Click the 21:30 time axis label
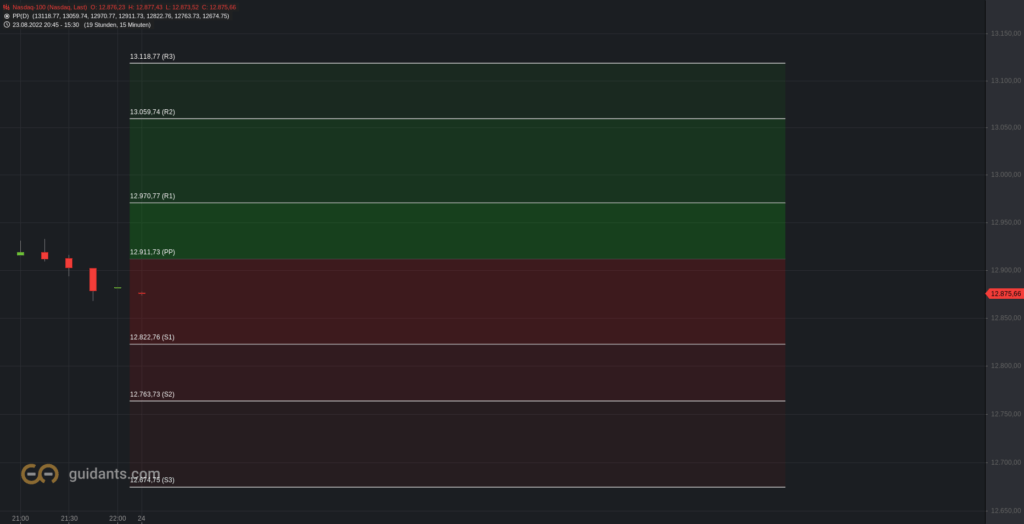This screenshot has width=1024, height=524. tap(69, 519)
